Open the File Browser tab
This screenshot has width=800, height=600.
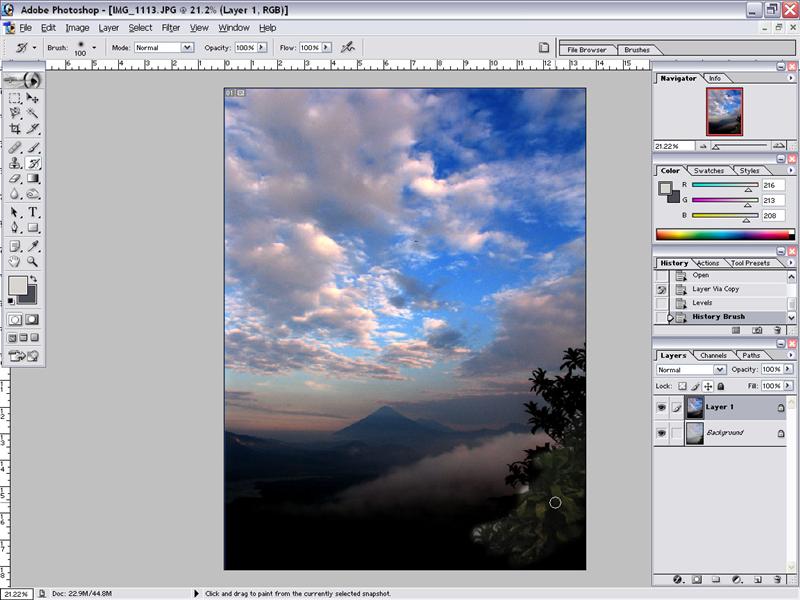(x=587, y=50)
